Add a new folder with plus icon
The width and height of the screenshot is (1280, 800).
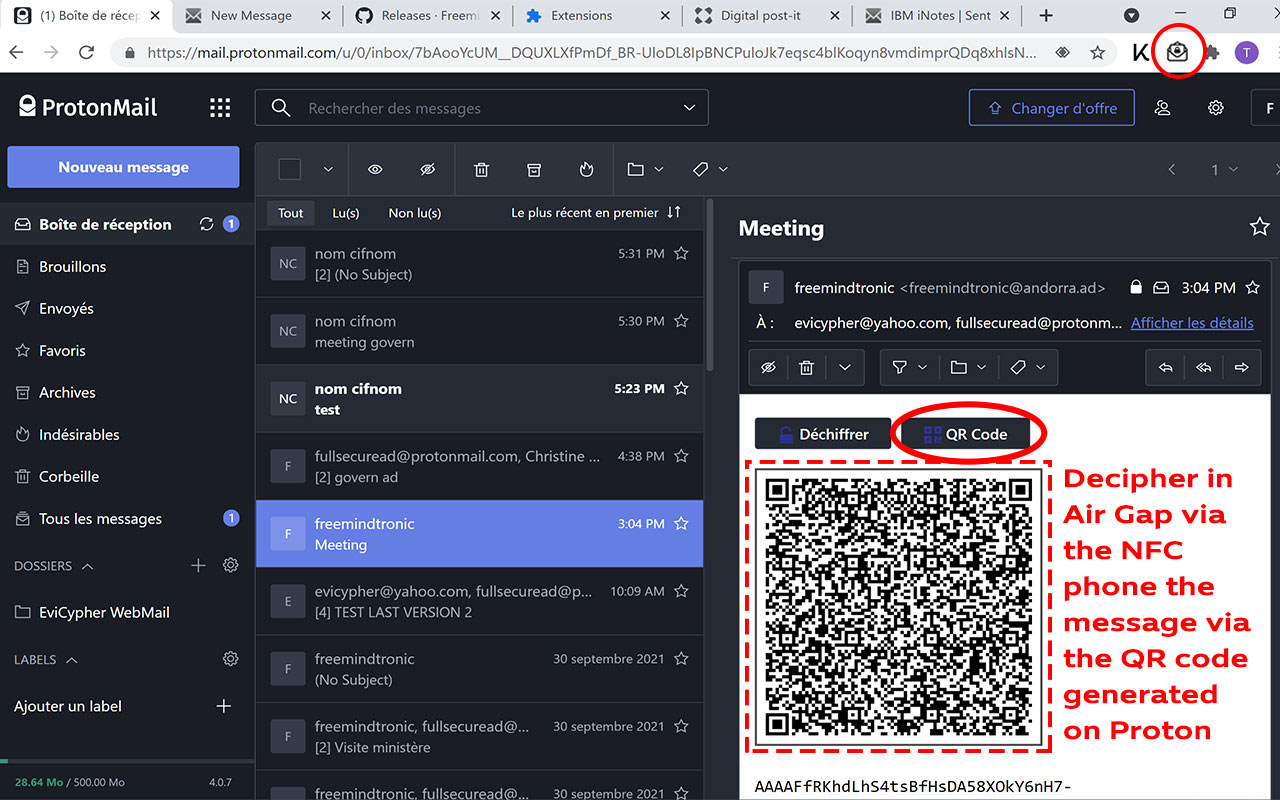(198, 566)
